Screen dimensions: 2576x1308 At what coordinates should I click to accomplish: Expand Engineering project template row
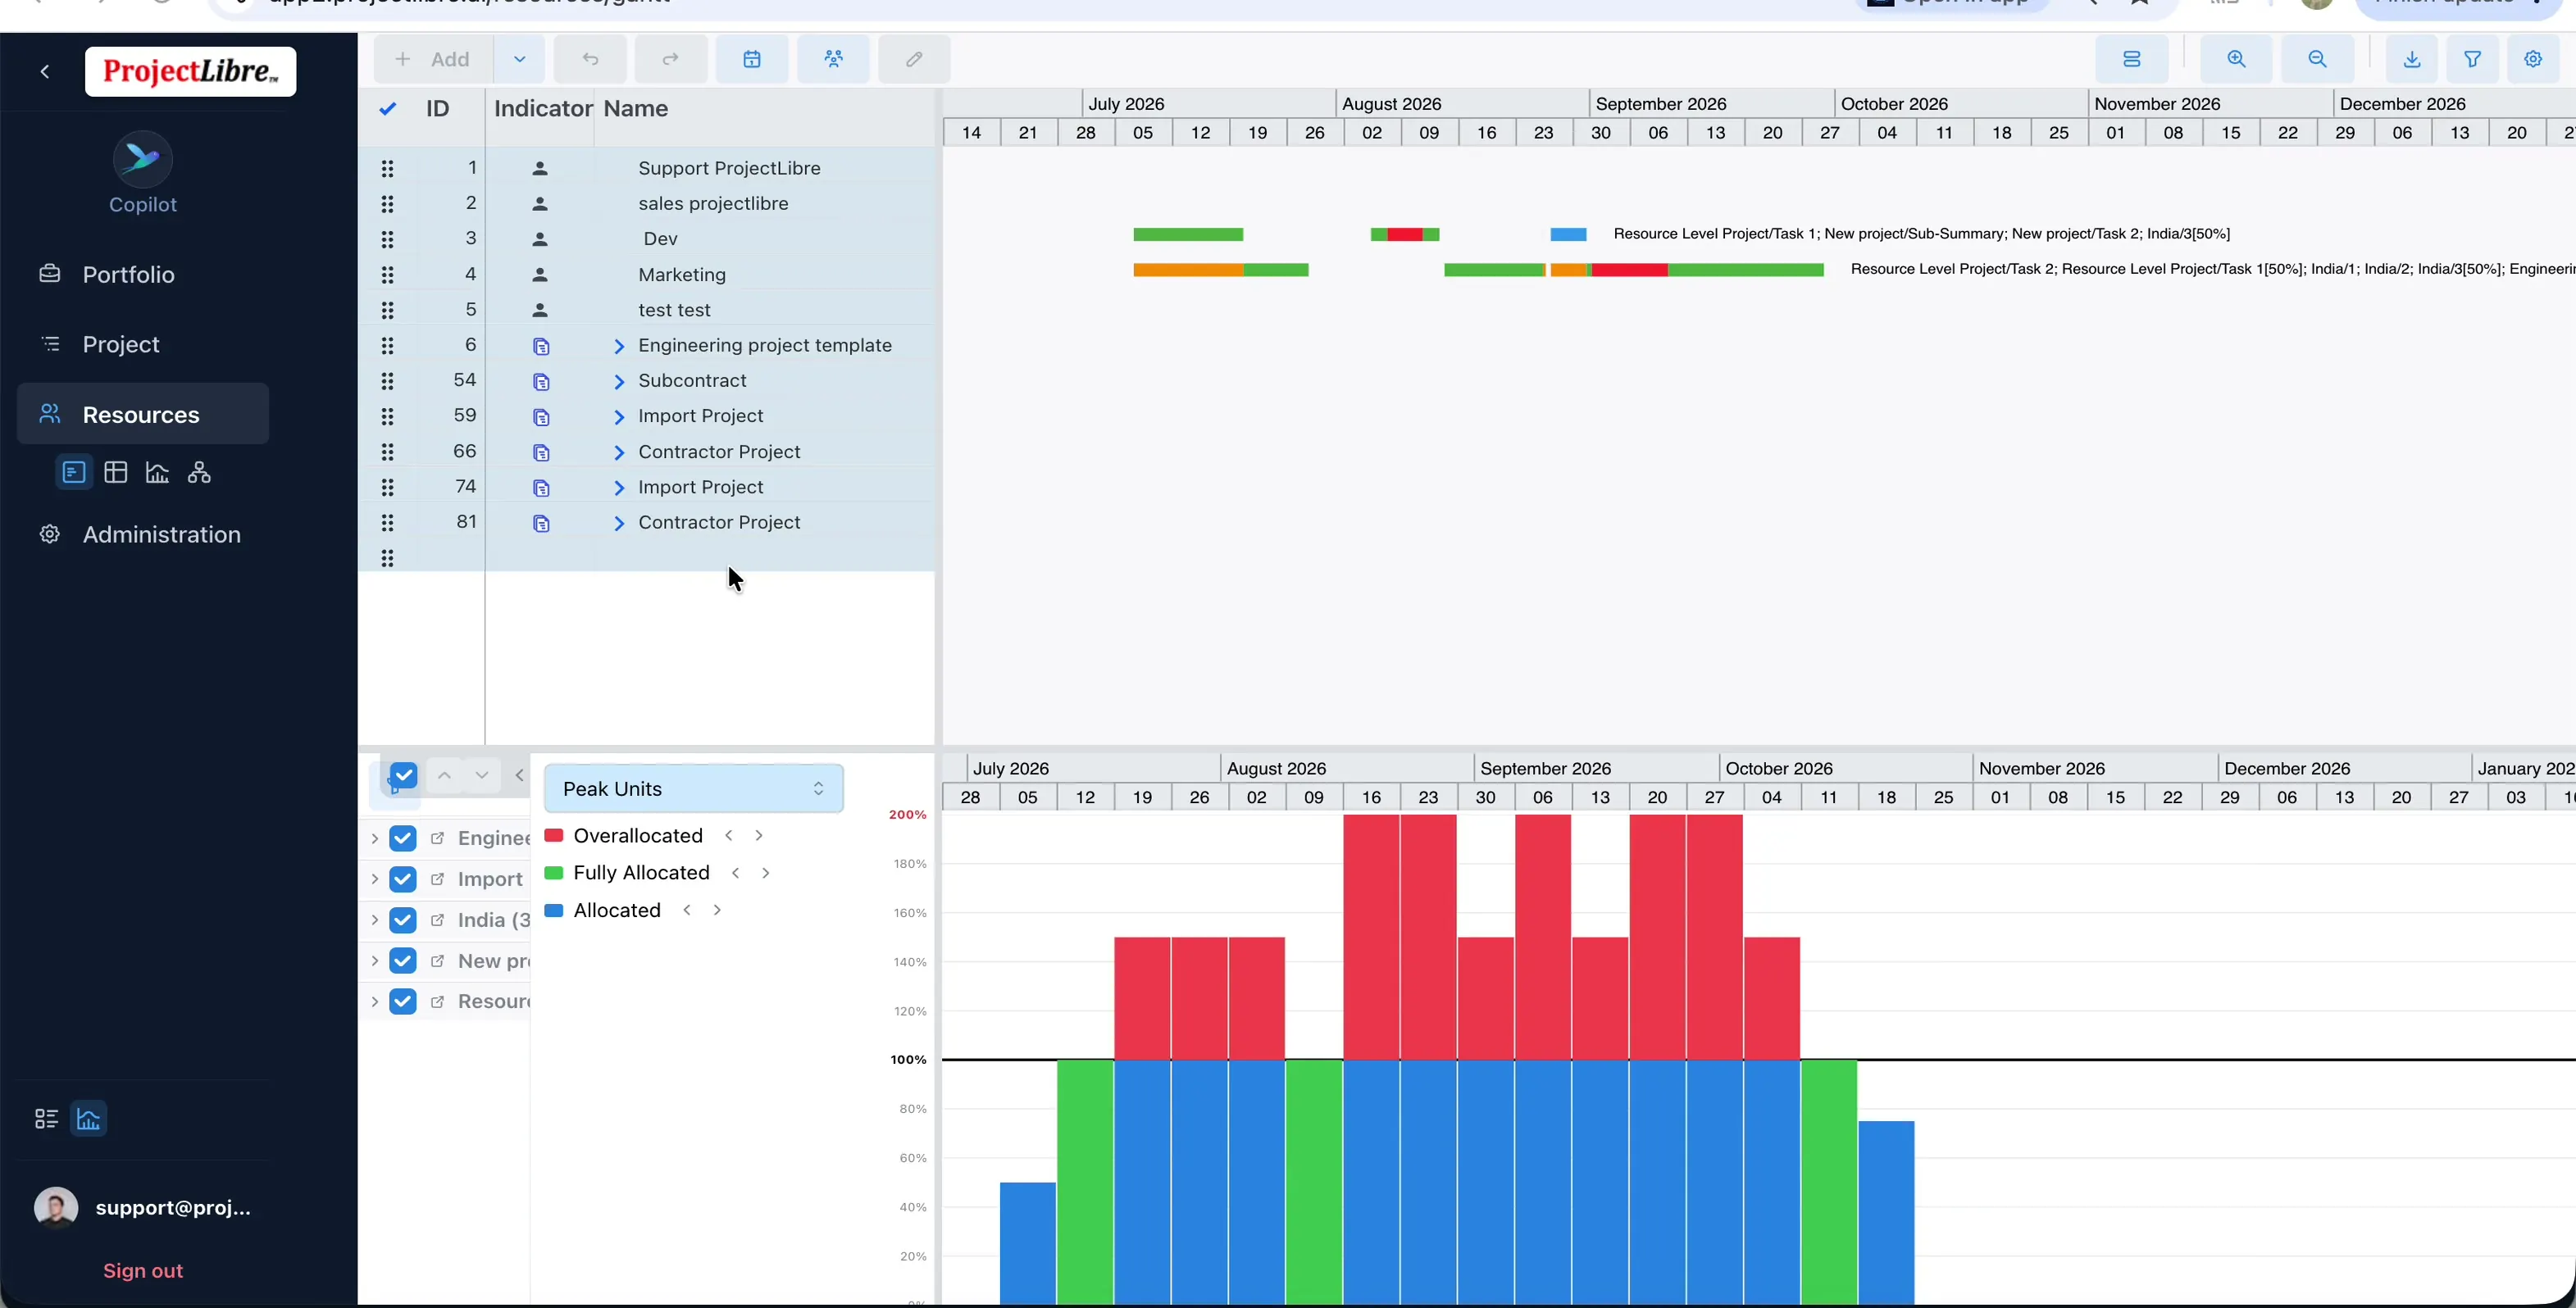(619, 346)
